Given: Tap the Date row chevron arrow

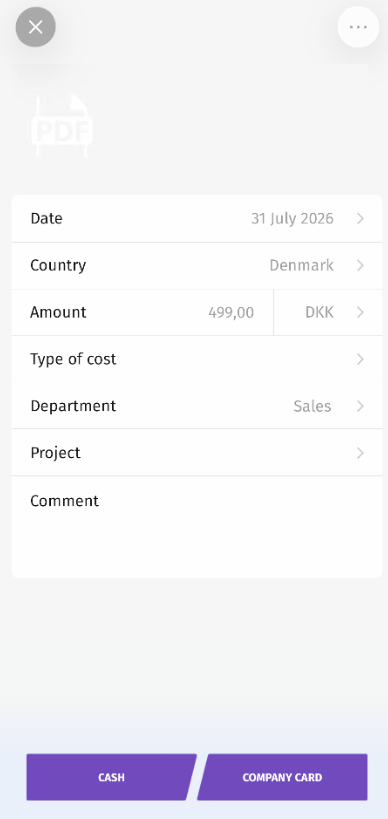Looking at the screenshot, I should click(x=360, y=218).
